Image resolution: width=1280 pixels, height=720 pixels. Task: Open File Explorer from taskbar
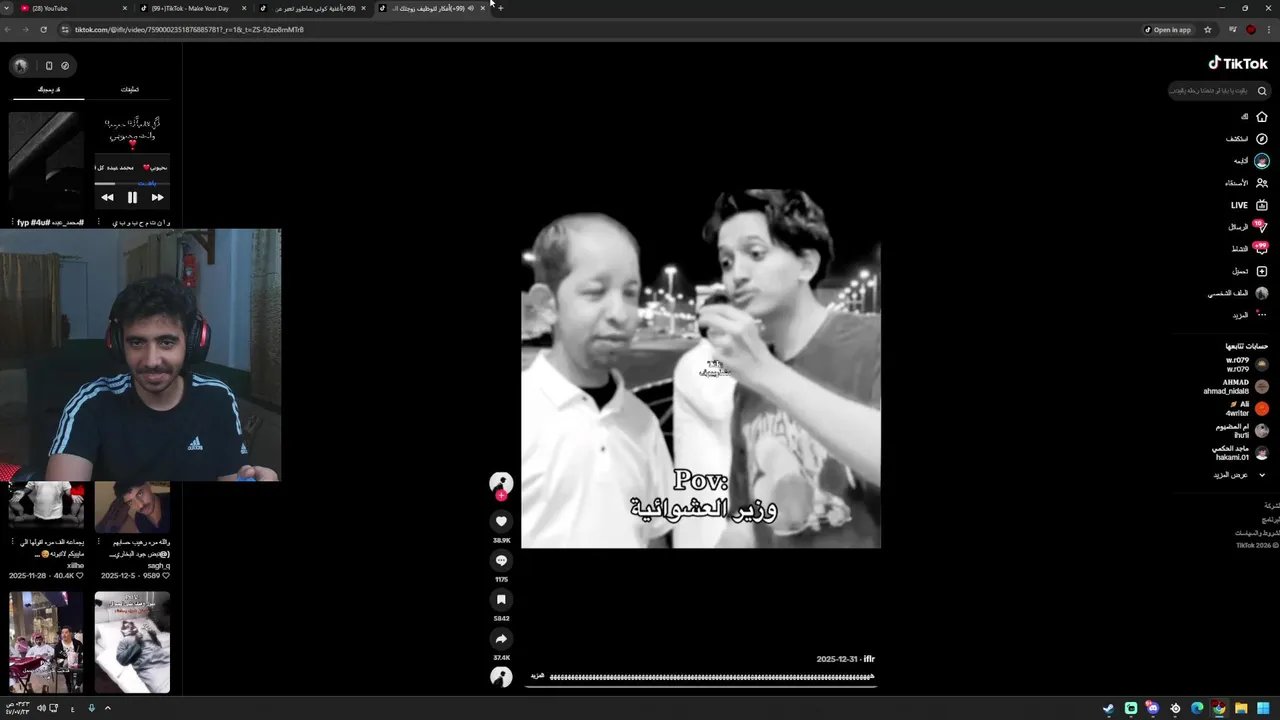pos(1241,708)
